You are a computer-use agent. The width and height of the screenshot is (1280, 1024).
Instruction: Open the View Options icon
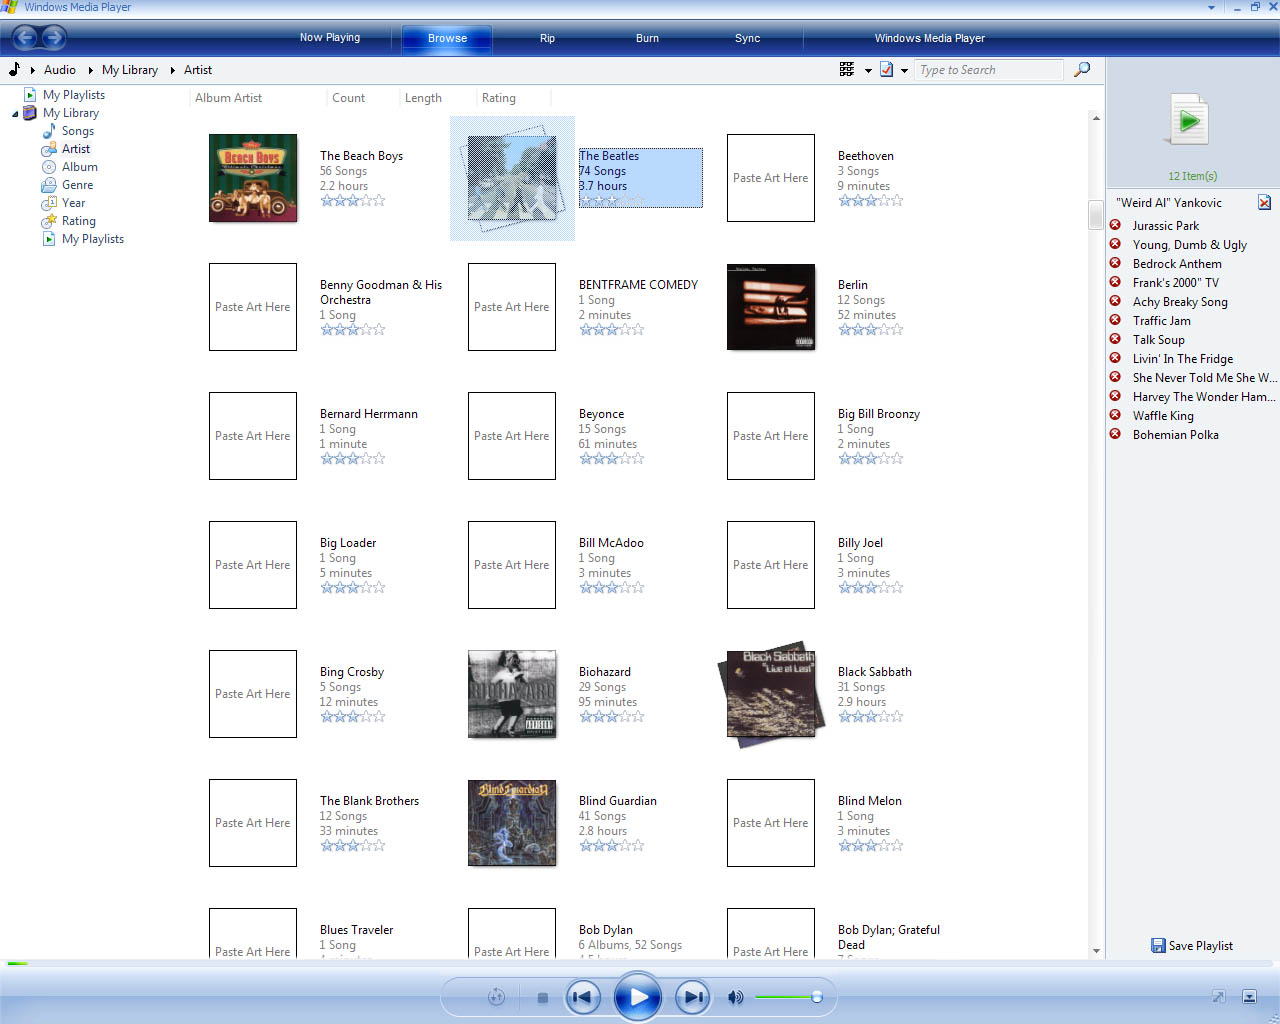[x=847, y=69]
